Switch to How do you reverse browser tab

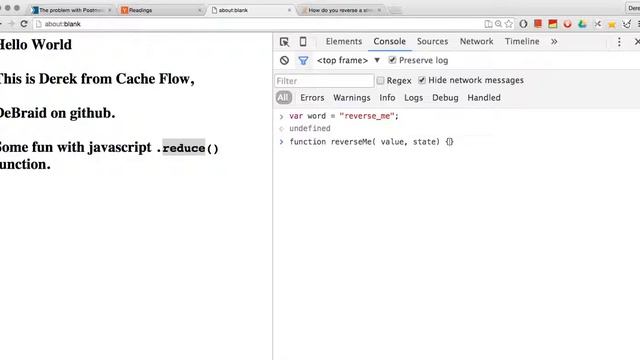pyautogui.click(x=342, y=10)
